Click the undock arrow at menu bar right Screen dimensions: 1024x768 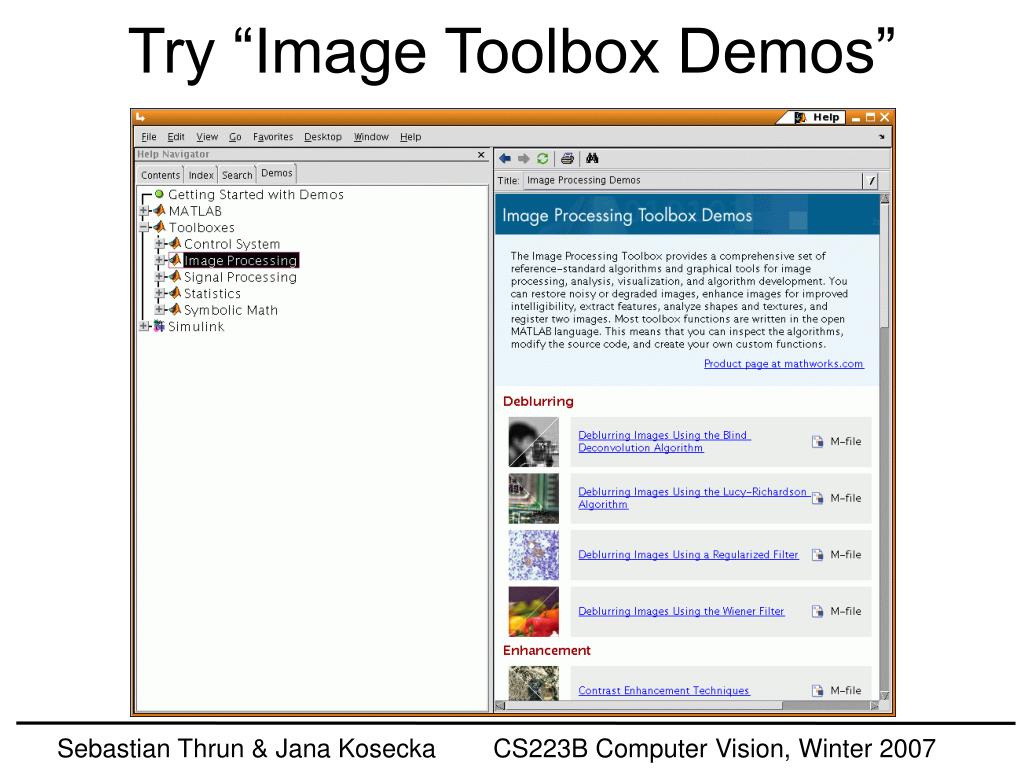882,136
